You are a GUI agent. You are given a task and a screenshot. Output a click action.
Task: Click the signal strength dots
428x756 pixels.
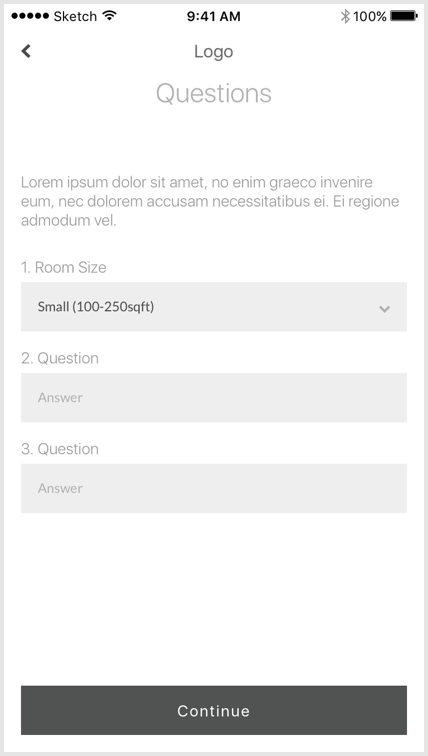(x=30, y=16)
